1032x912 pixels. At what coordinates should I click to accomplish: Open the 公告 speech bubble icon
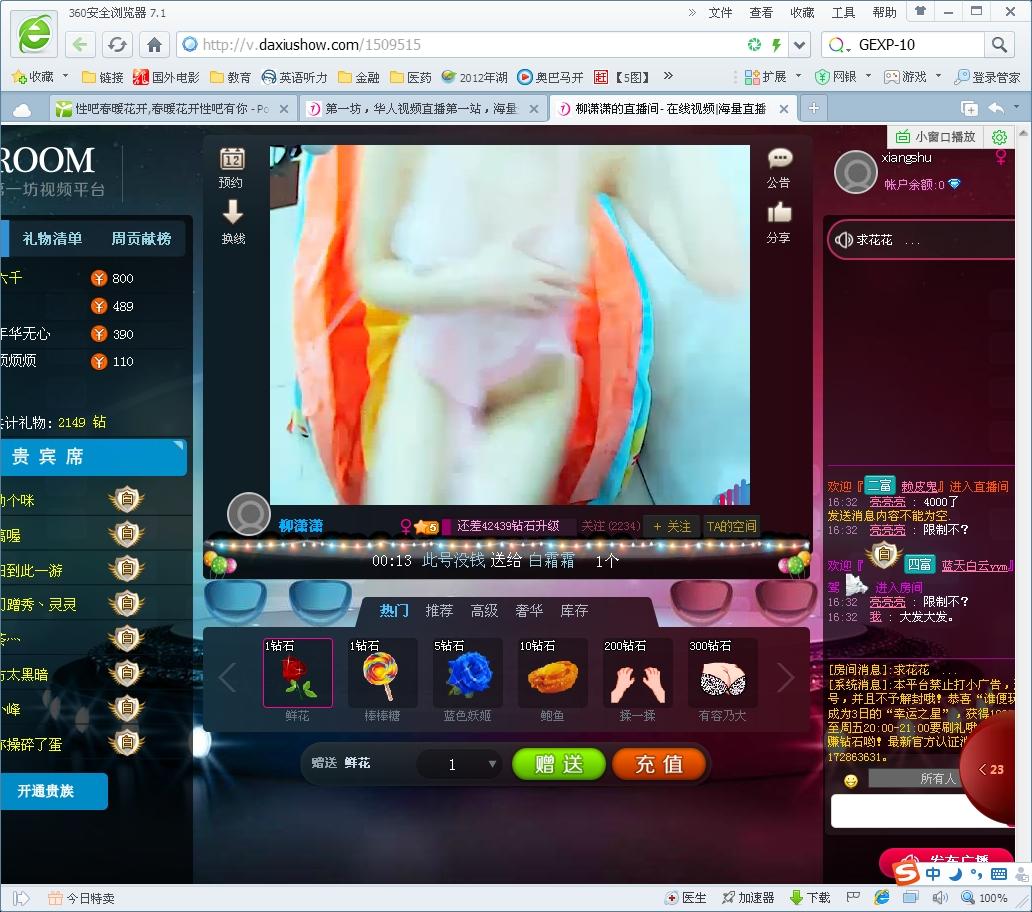779,159
